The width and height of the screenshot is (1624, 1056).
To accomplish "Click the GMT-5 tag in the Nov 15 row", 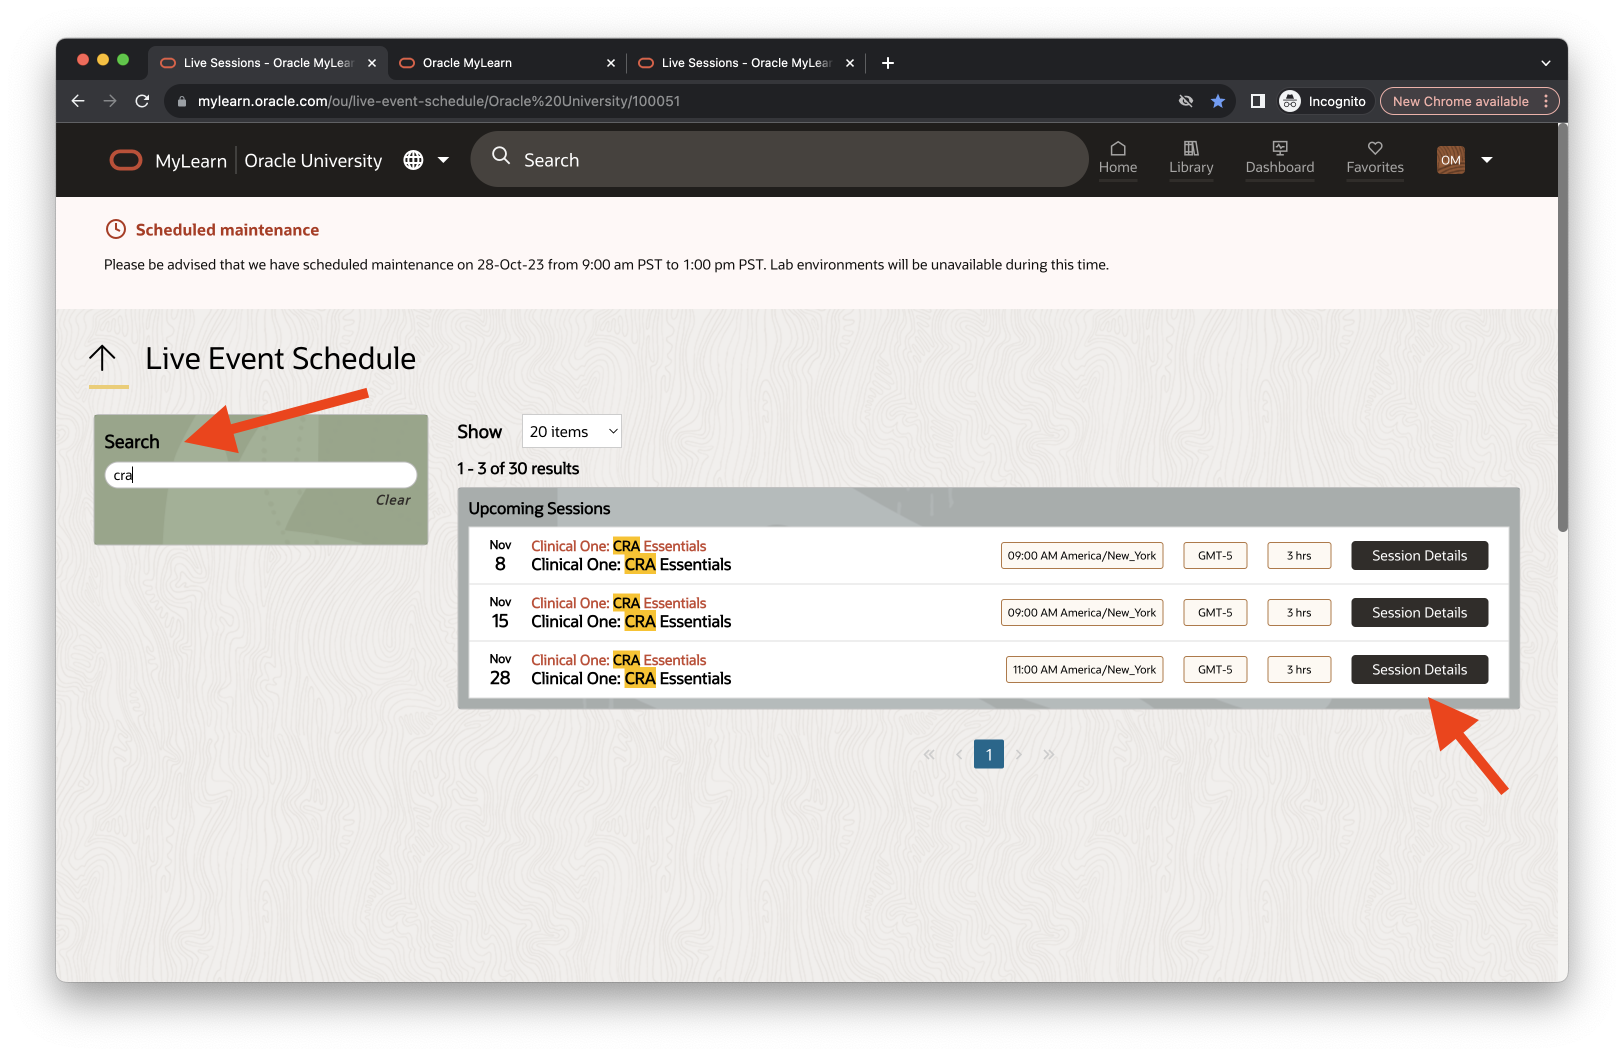I will 1215,613.
